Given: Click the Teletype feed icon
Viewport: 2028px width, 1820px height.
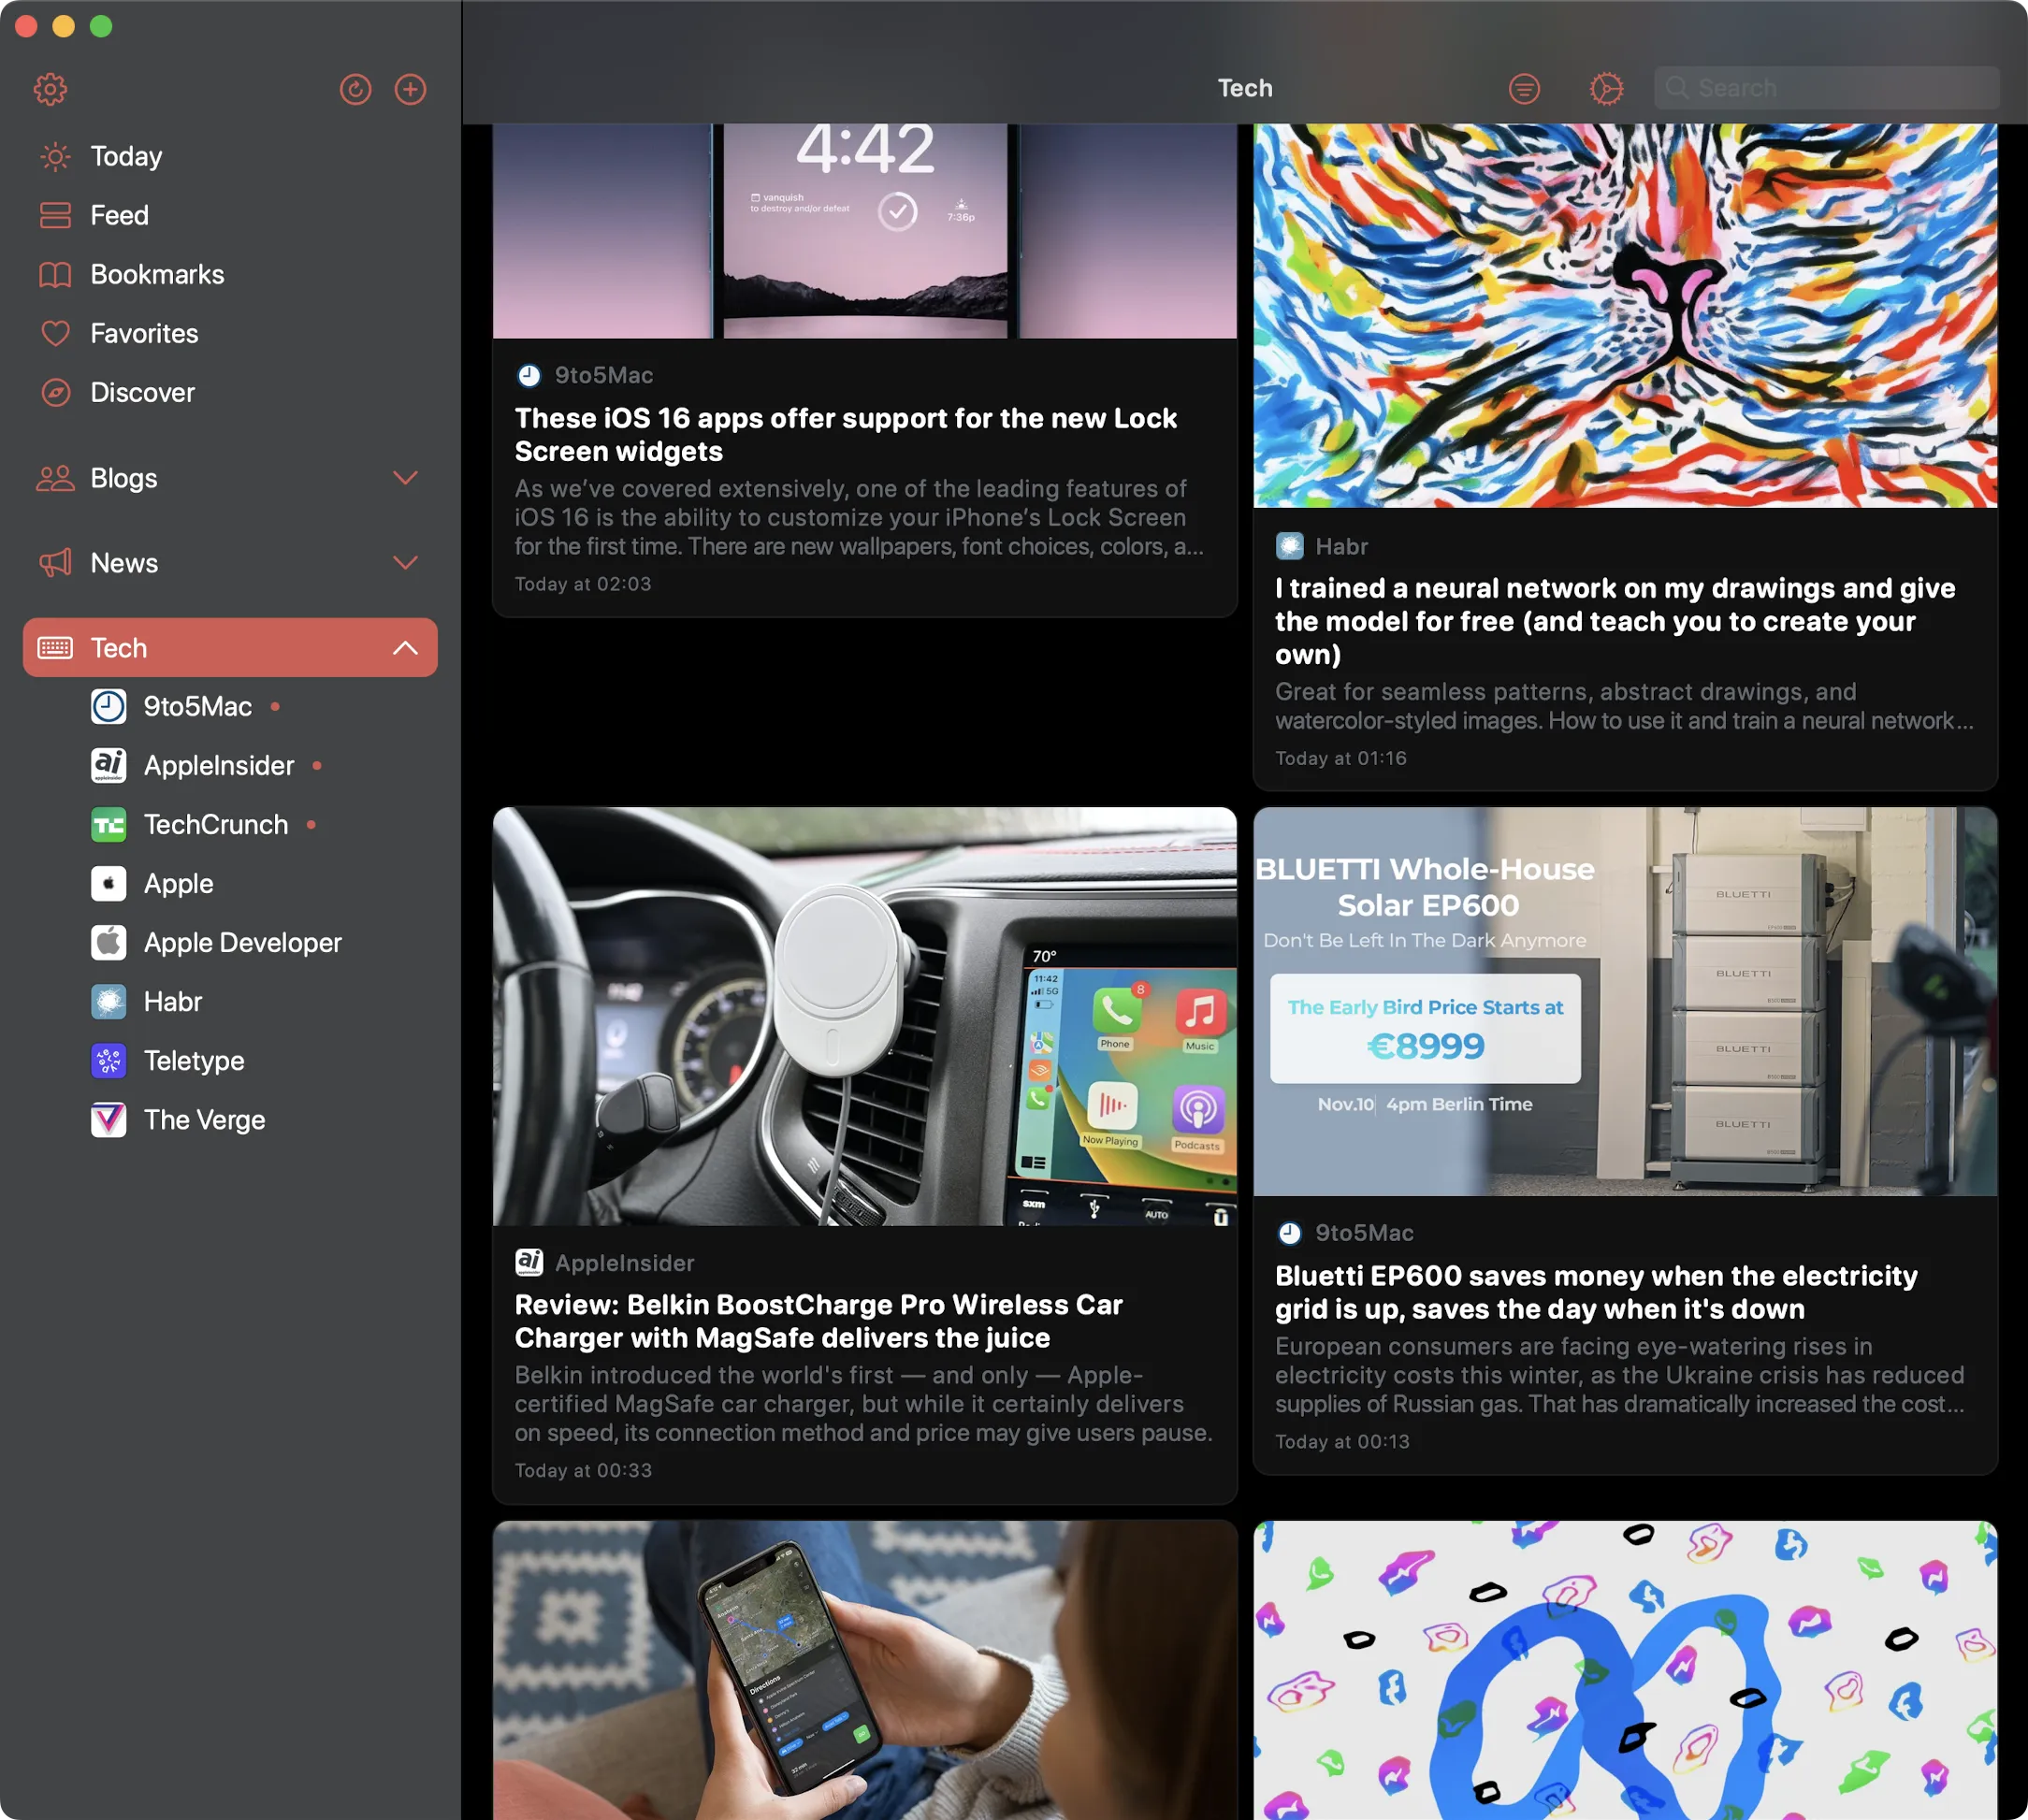Looking at the screenshot, I should pyautogui.click(x=109, y=1061).
